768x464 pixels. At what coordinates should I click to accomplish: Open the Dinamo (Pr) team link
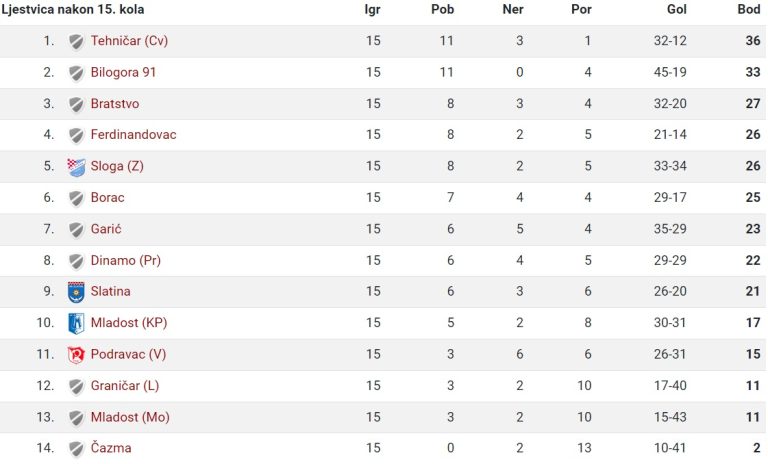[x=126, y=260]
